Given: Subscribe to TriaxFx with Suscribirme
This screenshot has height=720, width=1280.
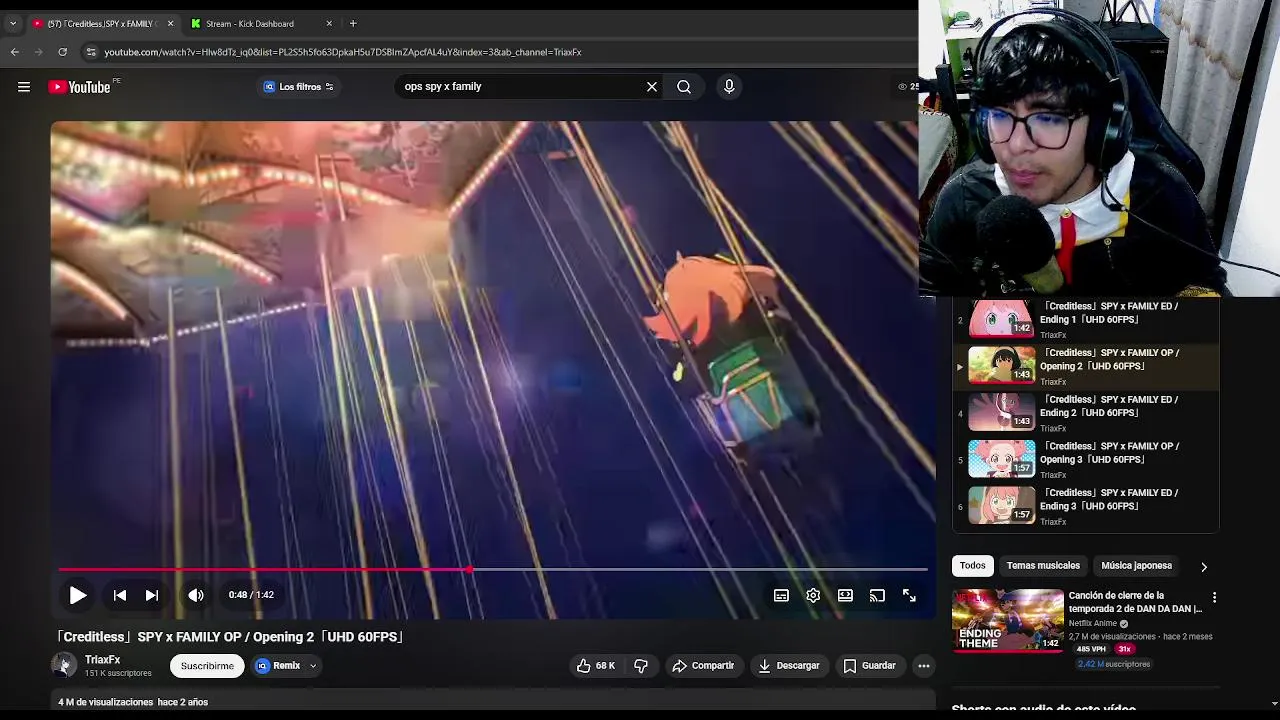Looking at the screenshot, I should (x=207, y=666).
